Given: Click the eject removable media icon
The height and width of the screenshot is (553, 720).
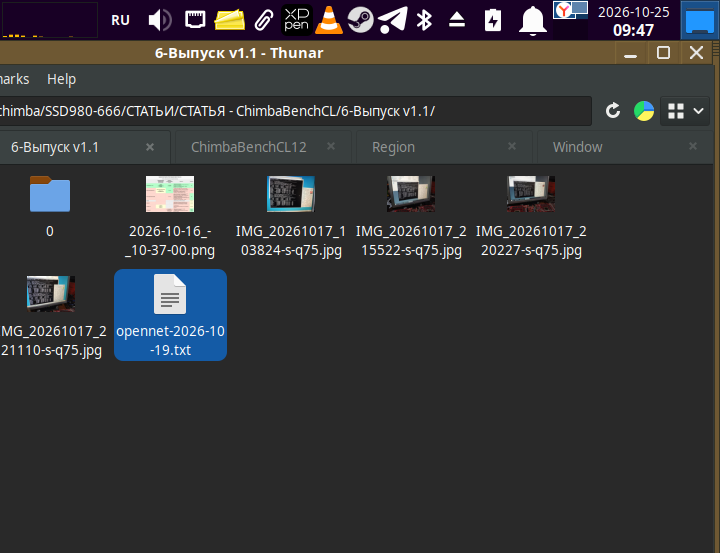Looking at the screenshot, I should coord(457,20).
